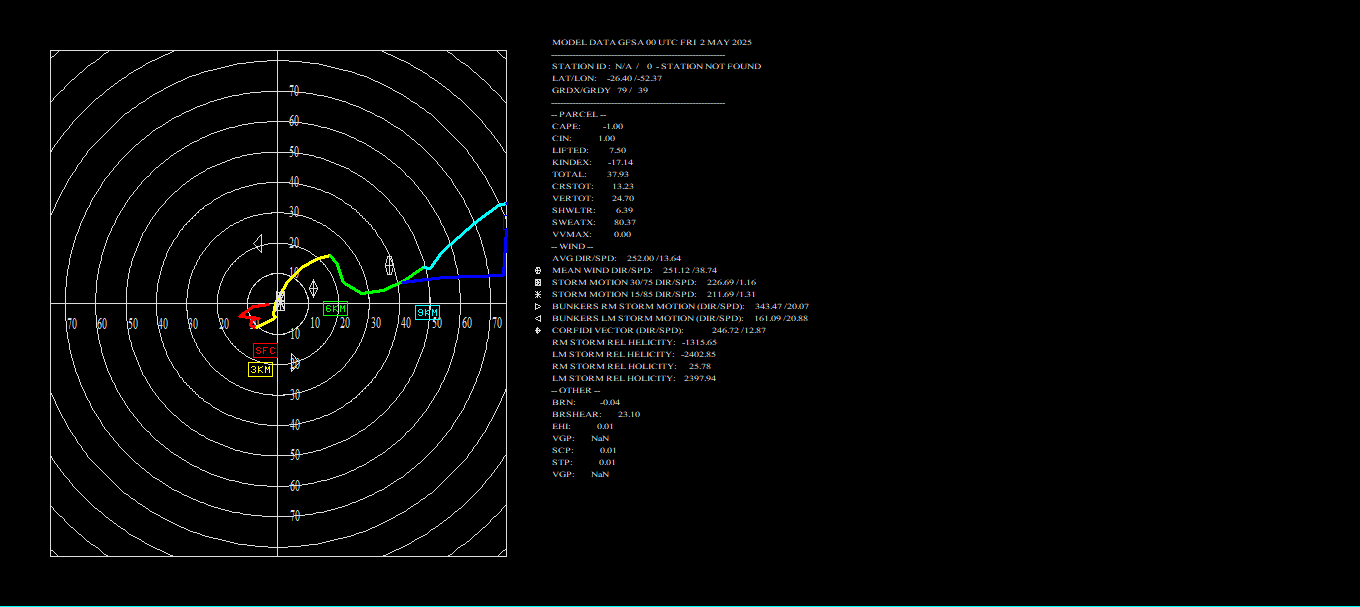Select the triangle symbol beside BUNKERS LM STORM MOTION
Viewport: 1360px width, 607px height.
coord(539,318)
